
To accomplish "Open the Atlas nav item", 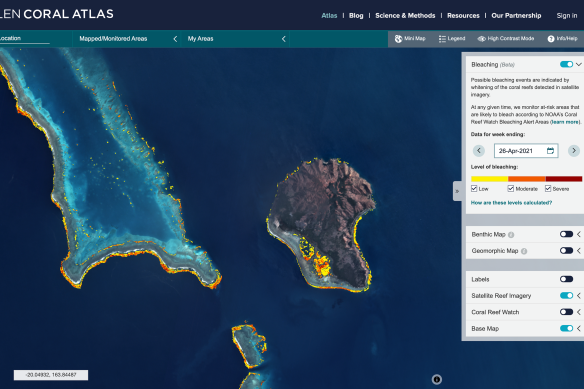I will (x=329, y=16).
